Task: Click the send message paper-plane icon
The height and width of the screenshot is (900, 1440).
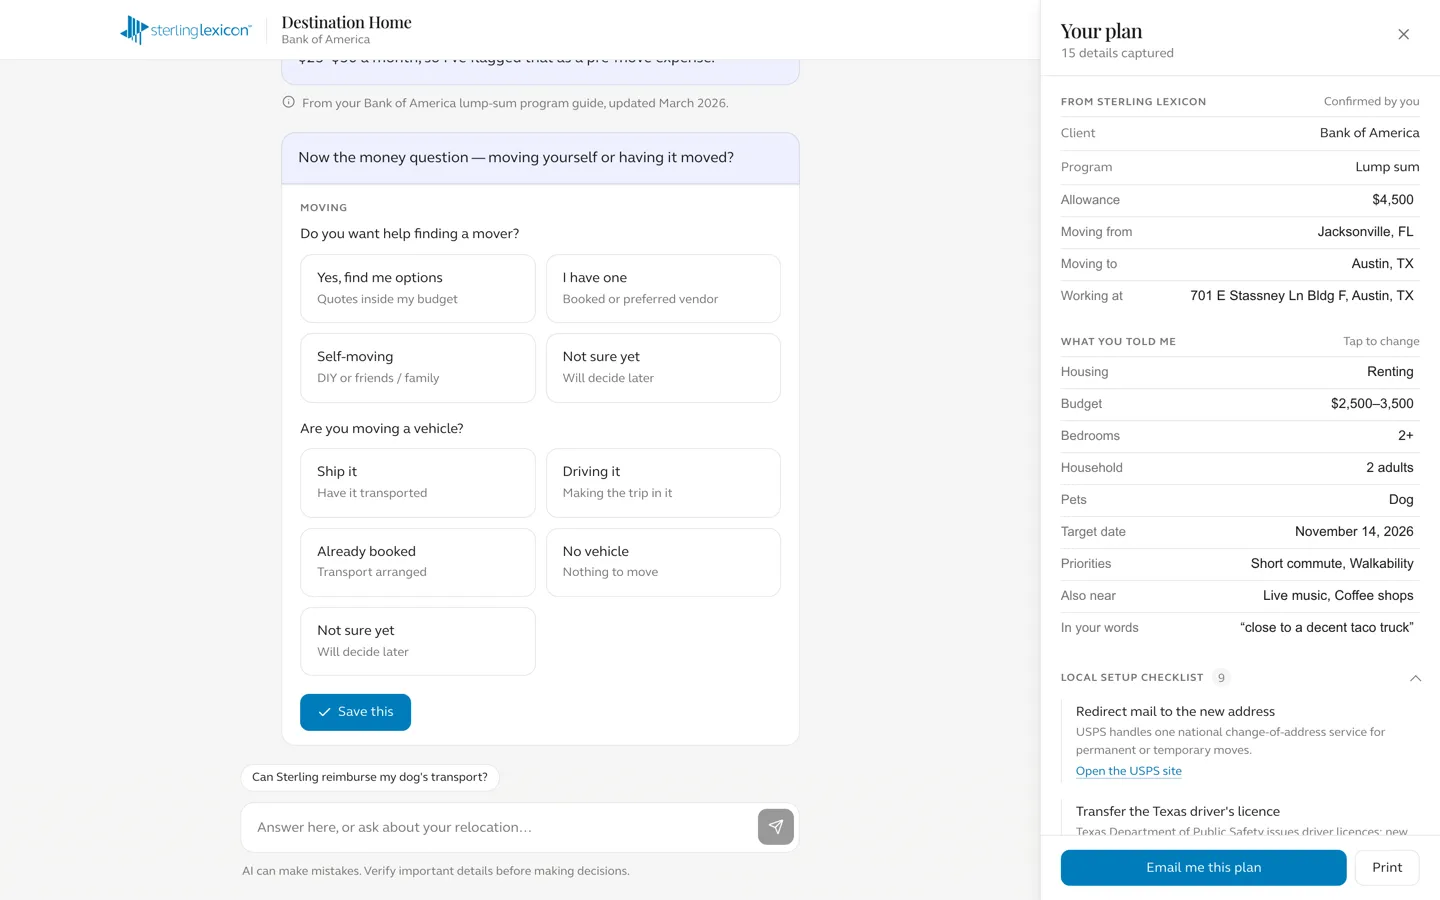Action: click(x=776, y=827)
